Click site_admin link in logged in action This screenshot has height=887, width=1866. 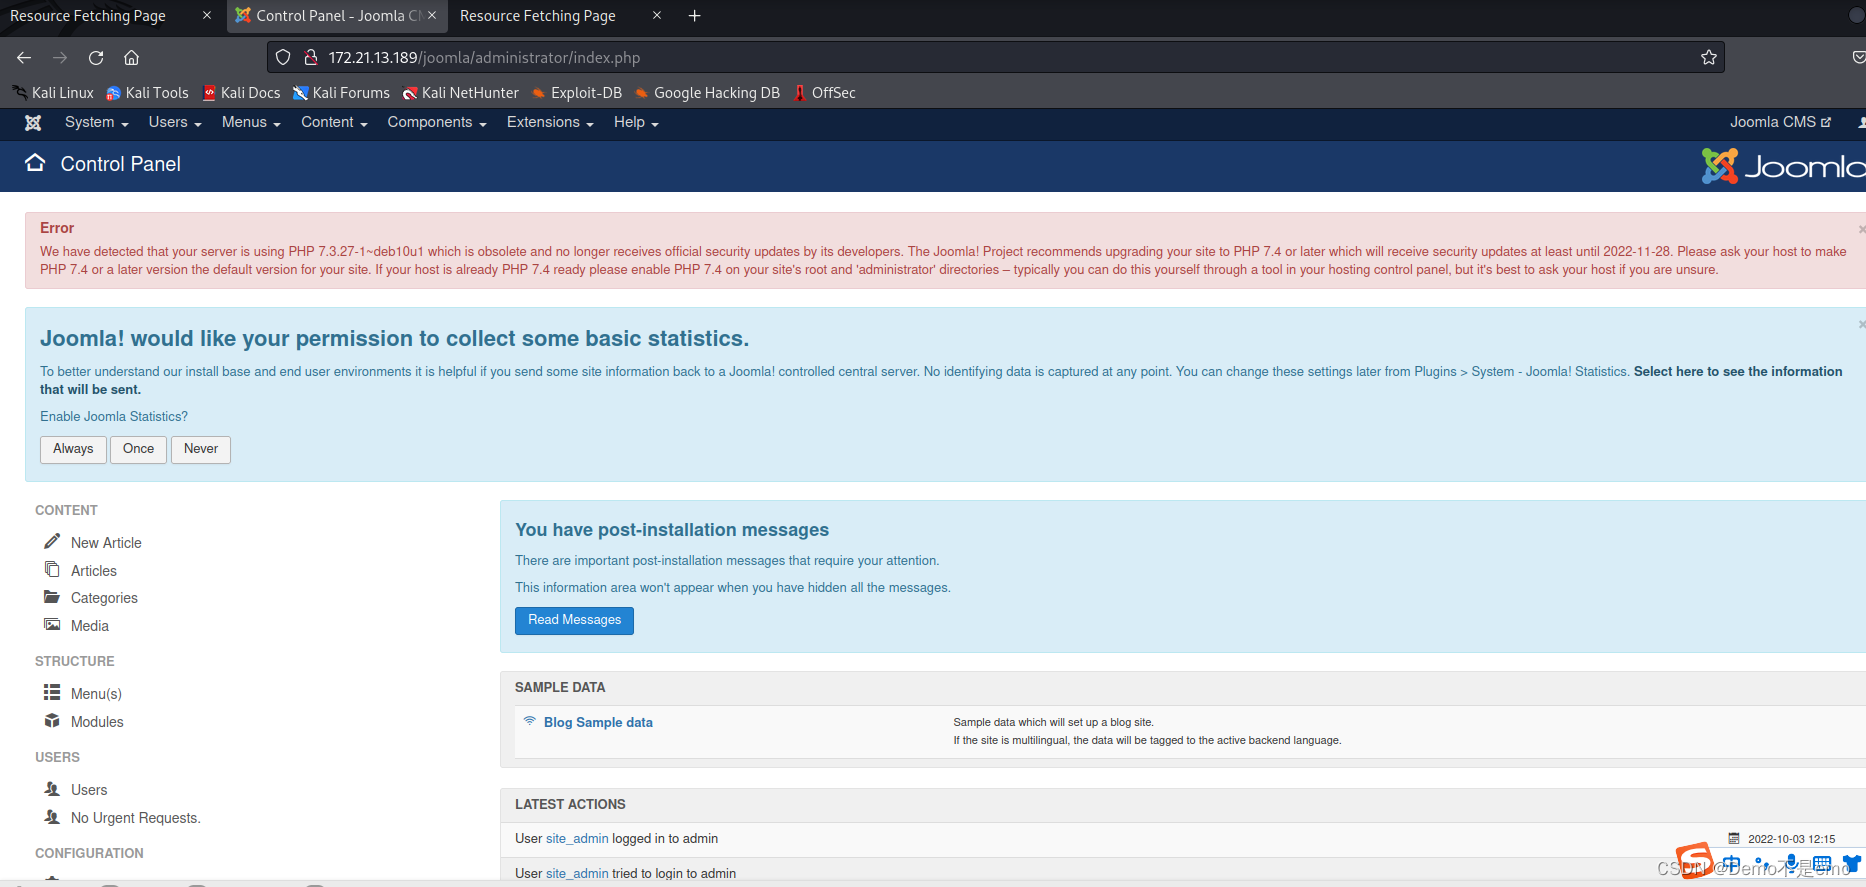[x=577, y=839]
